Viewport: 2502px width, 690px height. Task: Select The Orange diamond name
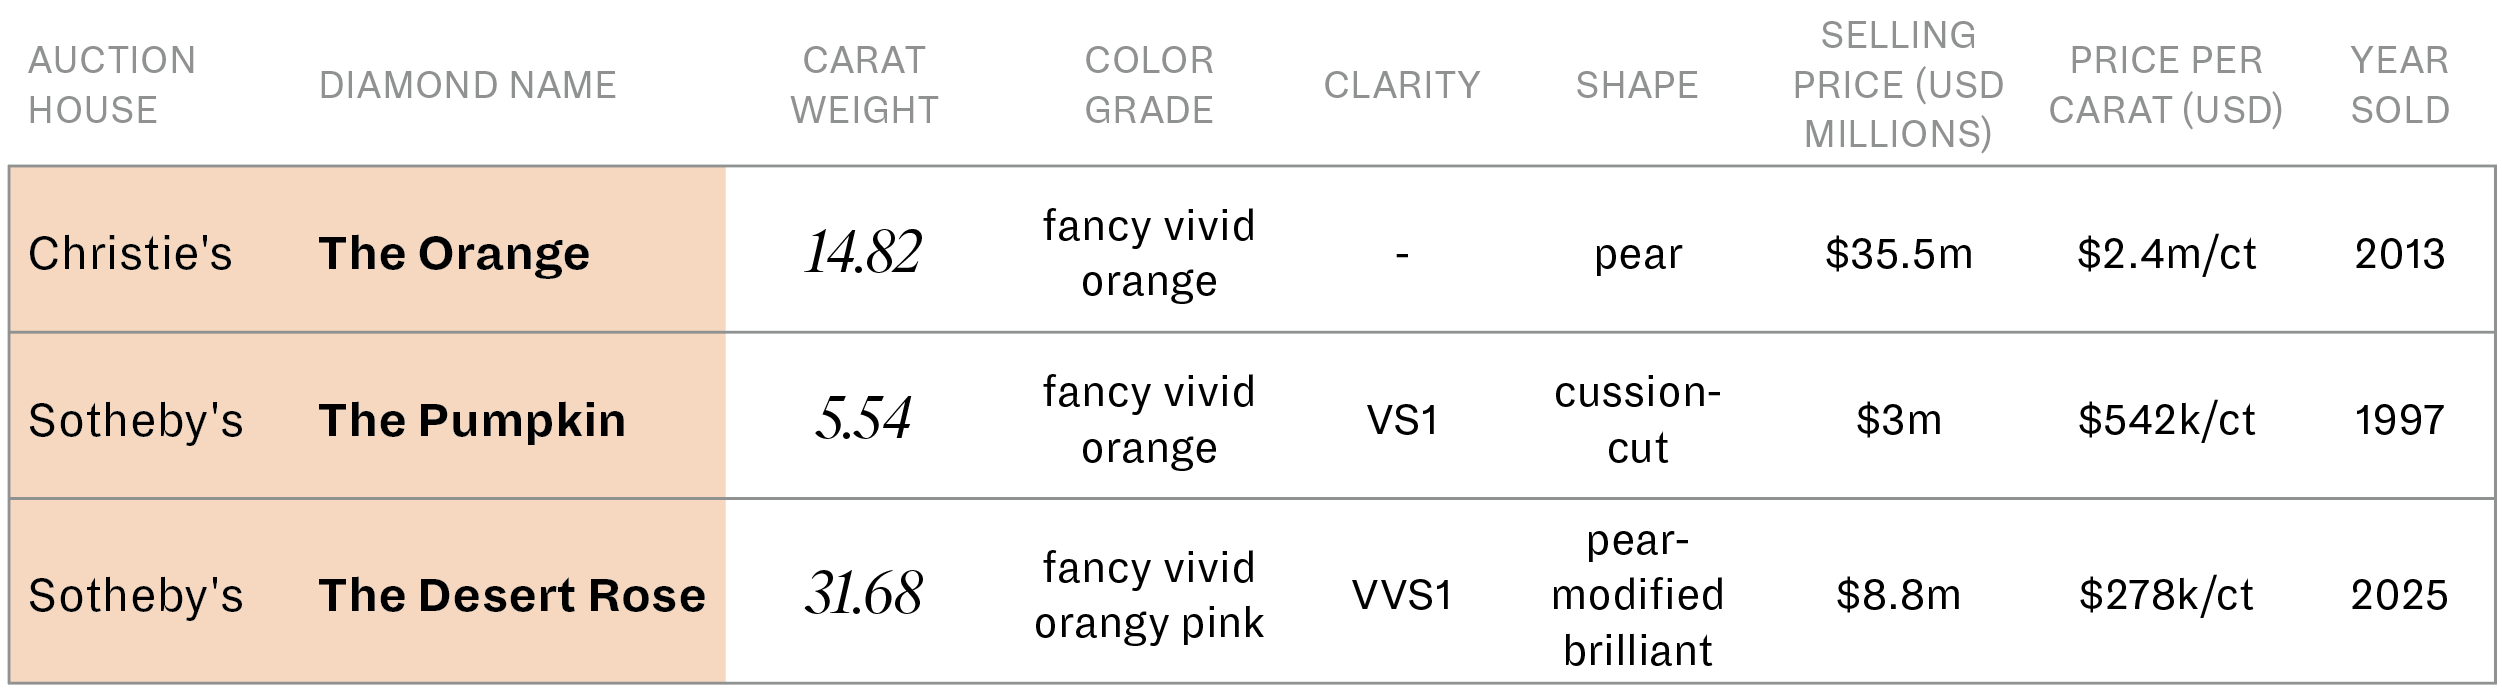[x=454, y=253]
